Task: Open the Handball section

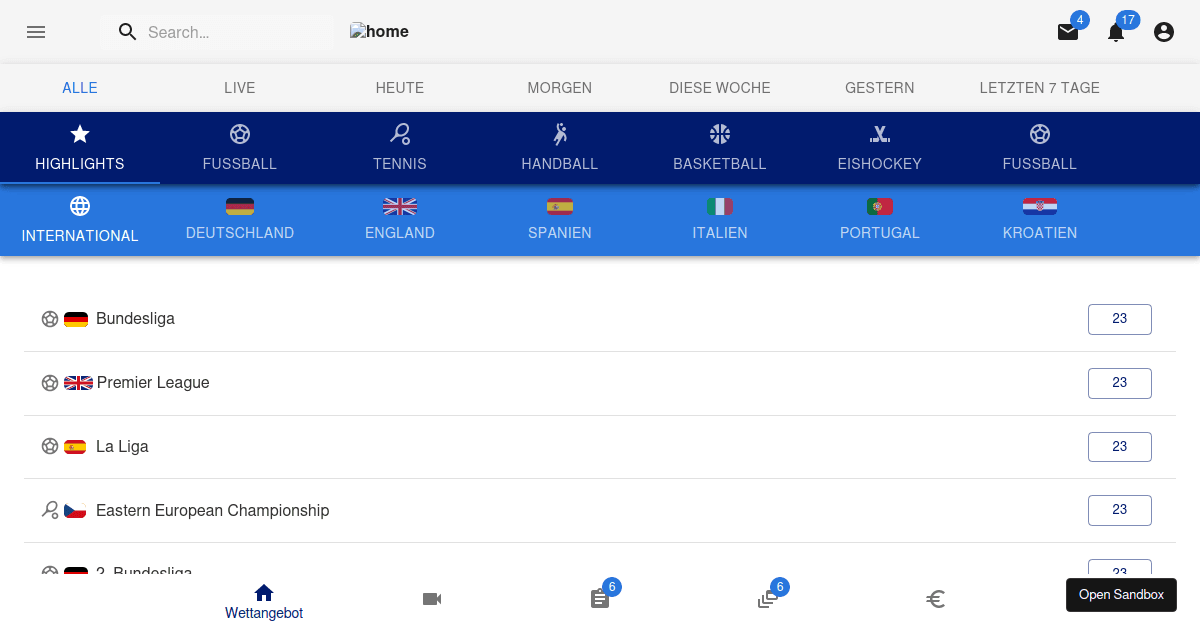Action: point(560,147)
